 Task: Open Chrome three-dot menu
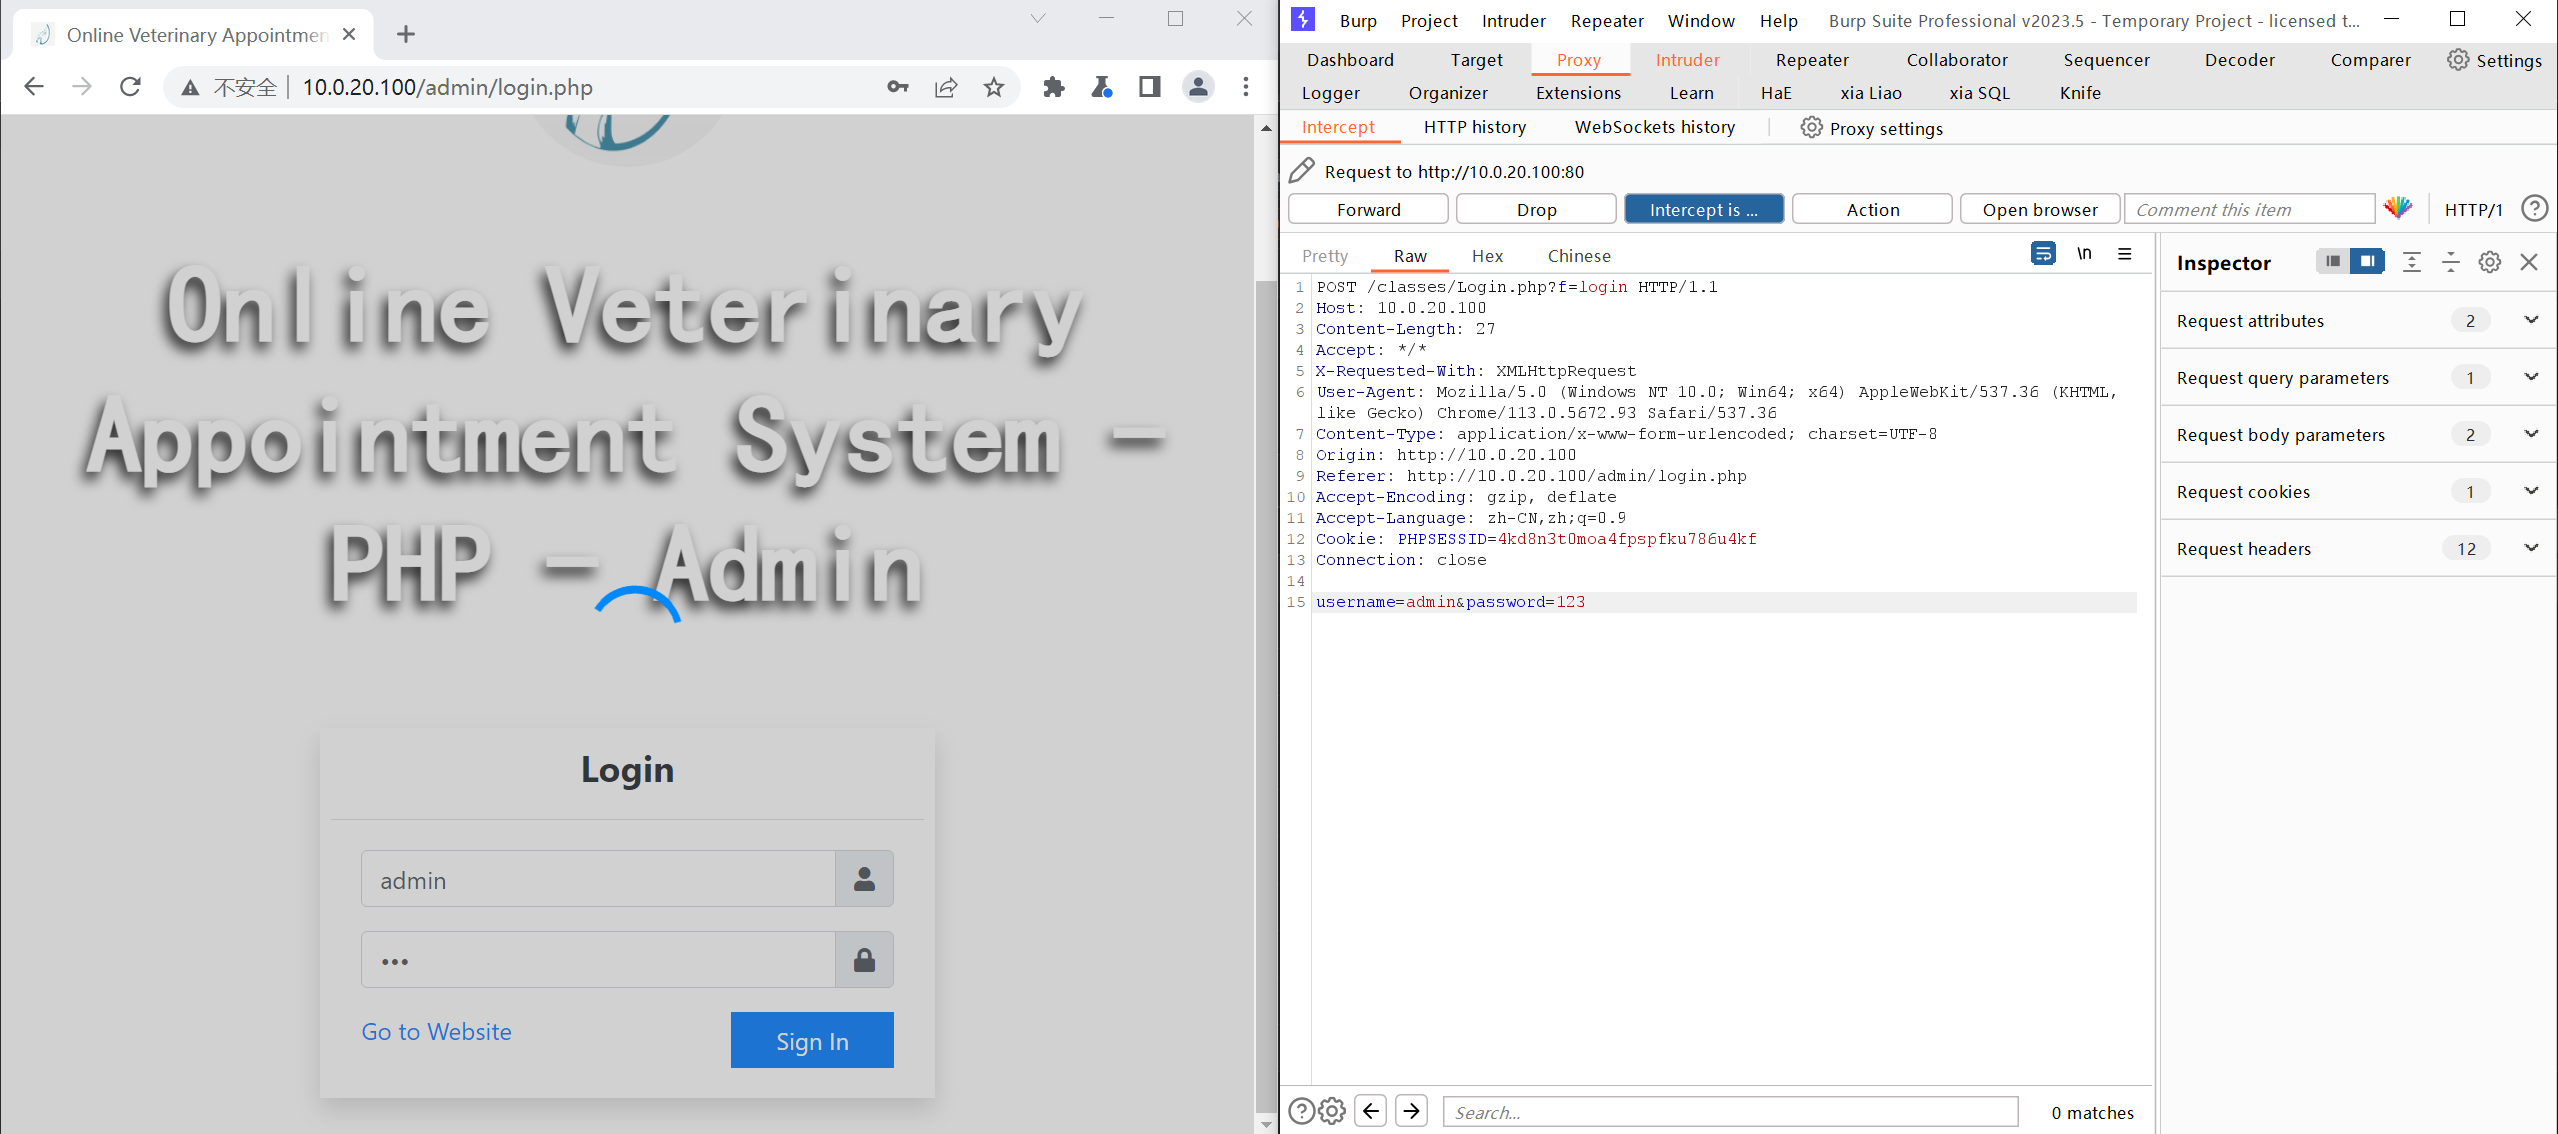(x=1246, y=87)
